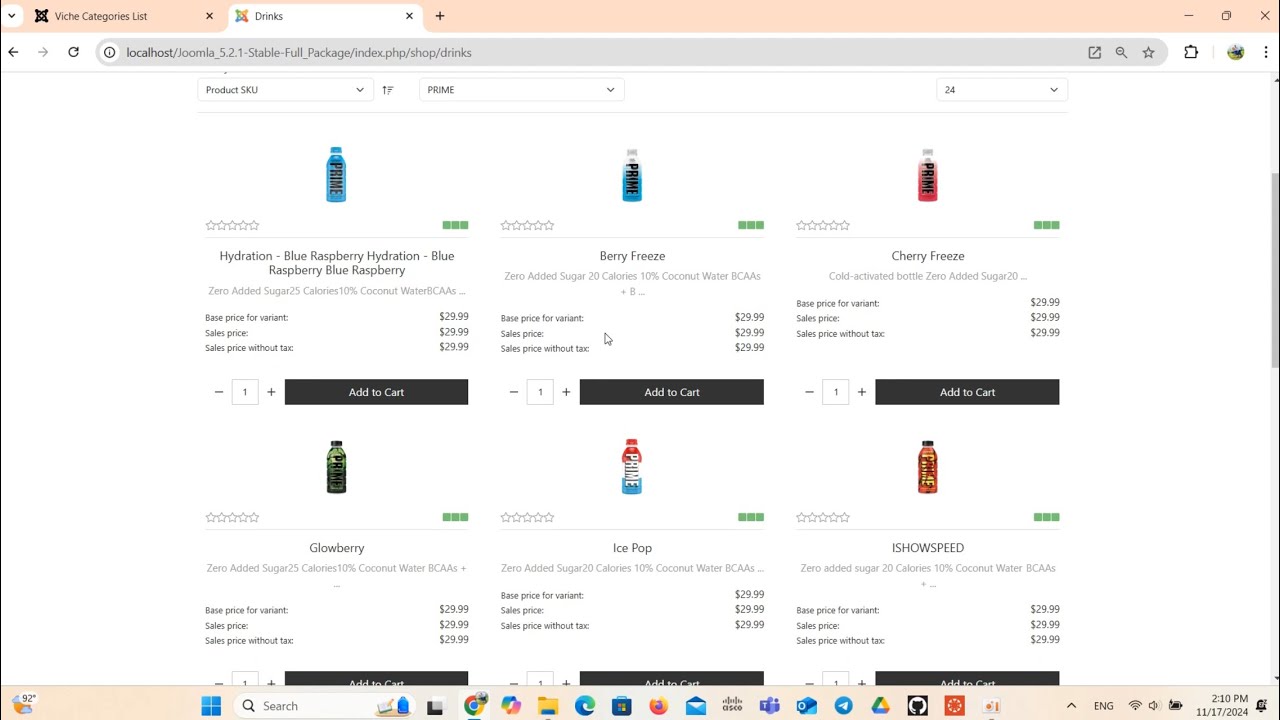Bookmark this page with star icon

pos(1148,52)
